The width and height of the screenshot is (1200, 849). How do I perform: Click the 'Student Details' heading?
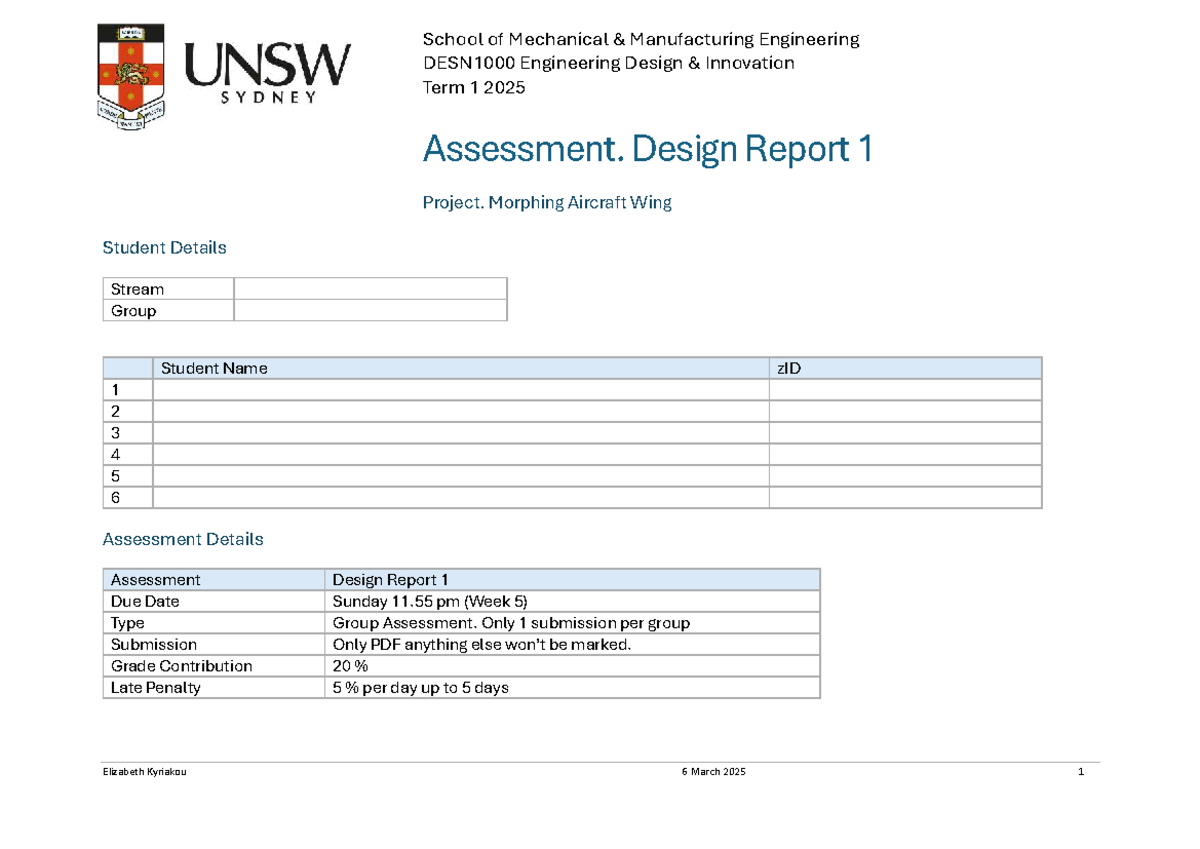pyautogui.click(x=165, y=247)
